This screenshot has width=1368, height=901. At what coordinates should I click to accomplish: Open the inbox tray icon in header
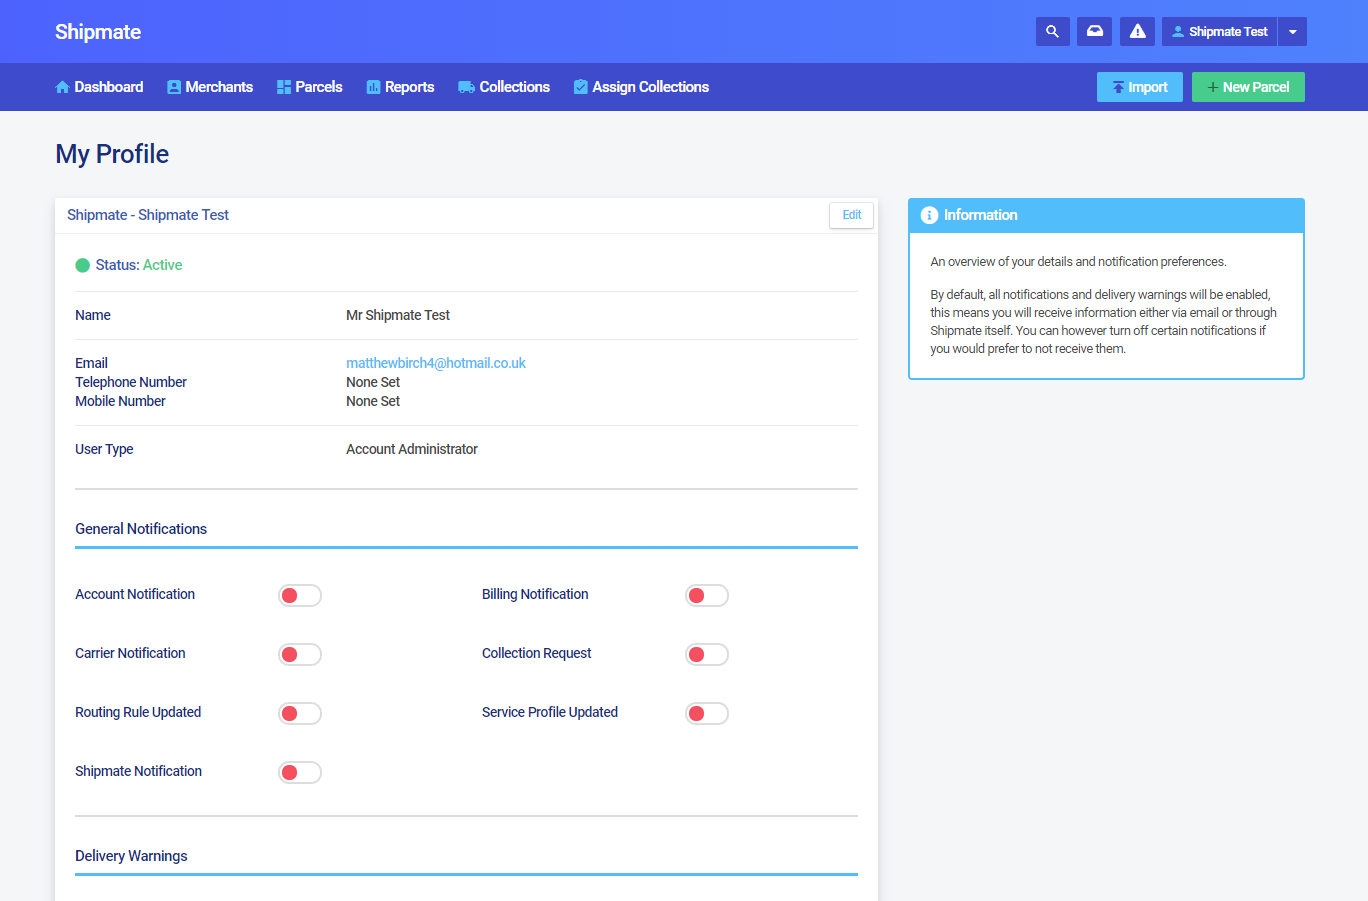(1095, 32)
